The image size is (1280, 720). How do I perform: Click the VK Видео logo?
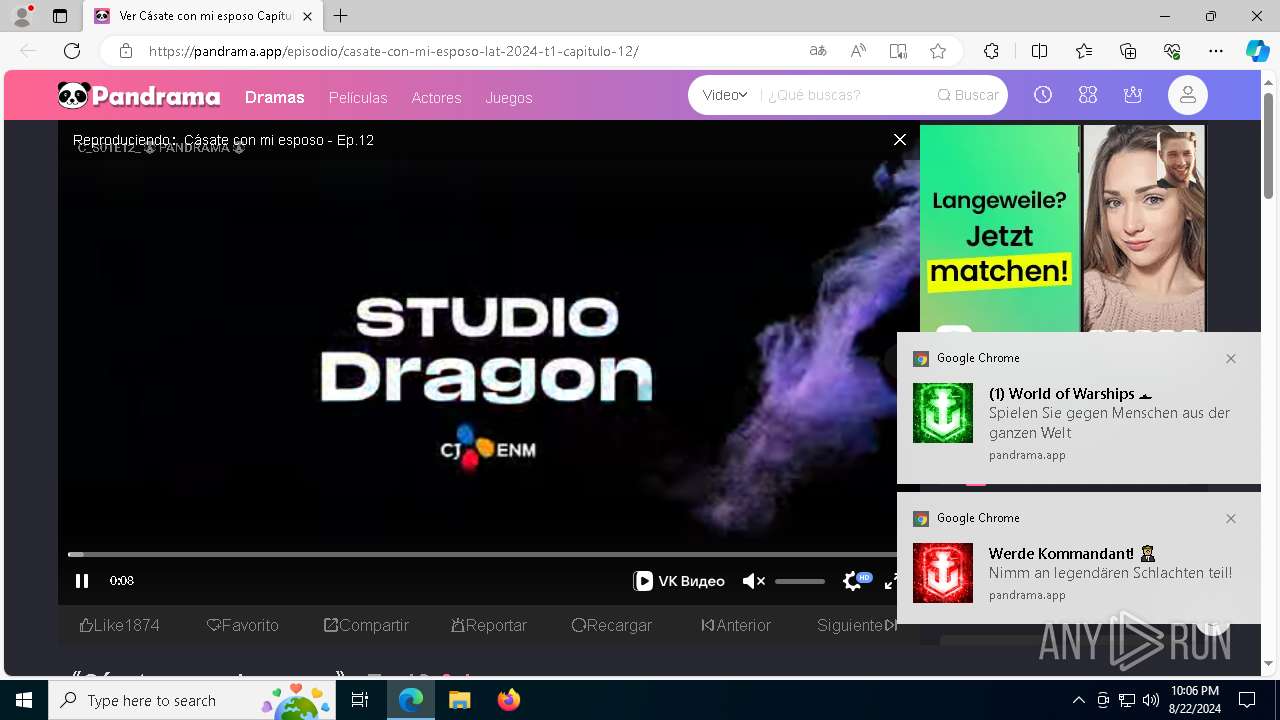tap(679, 581)
